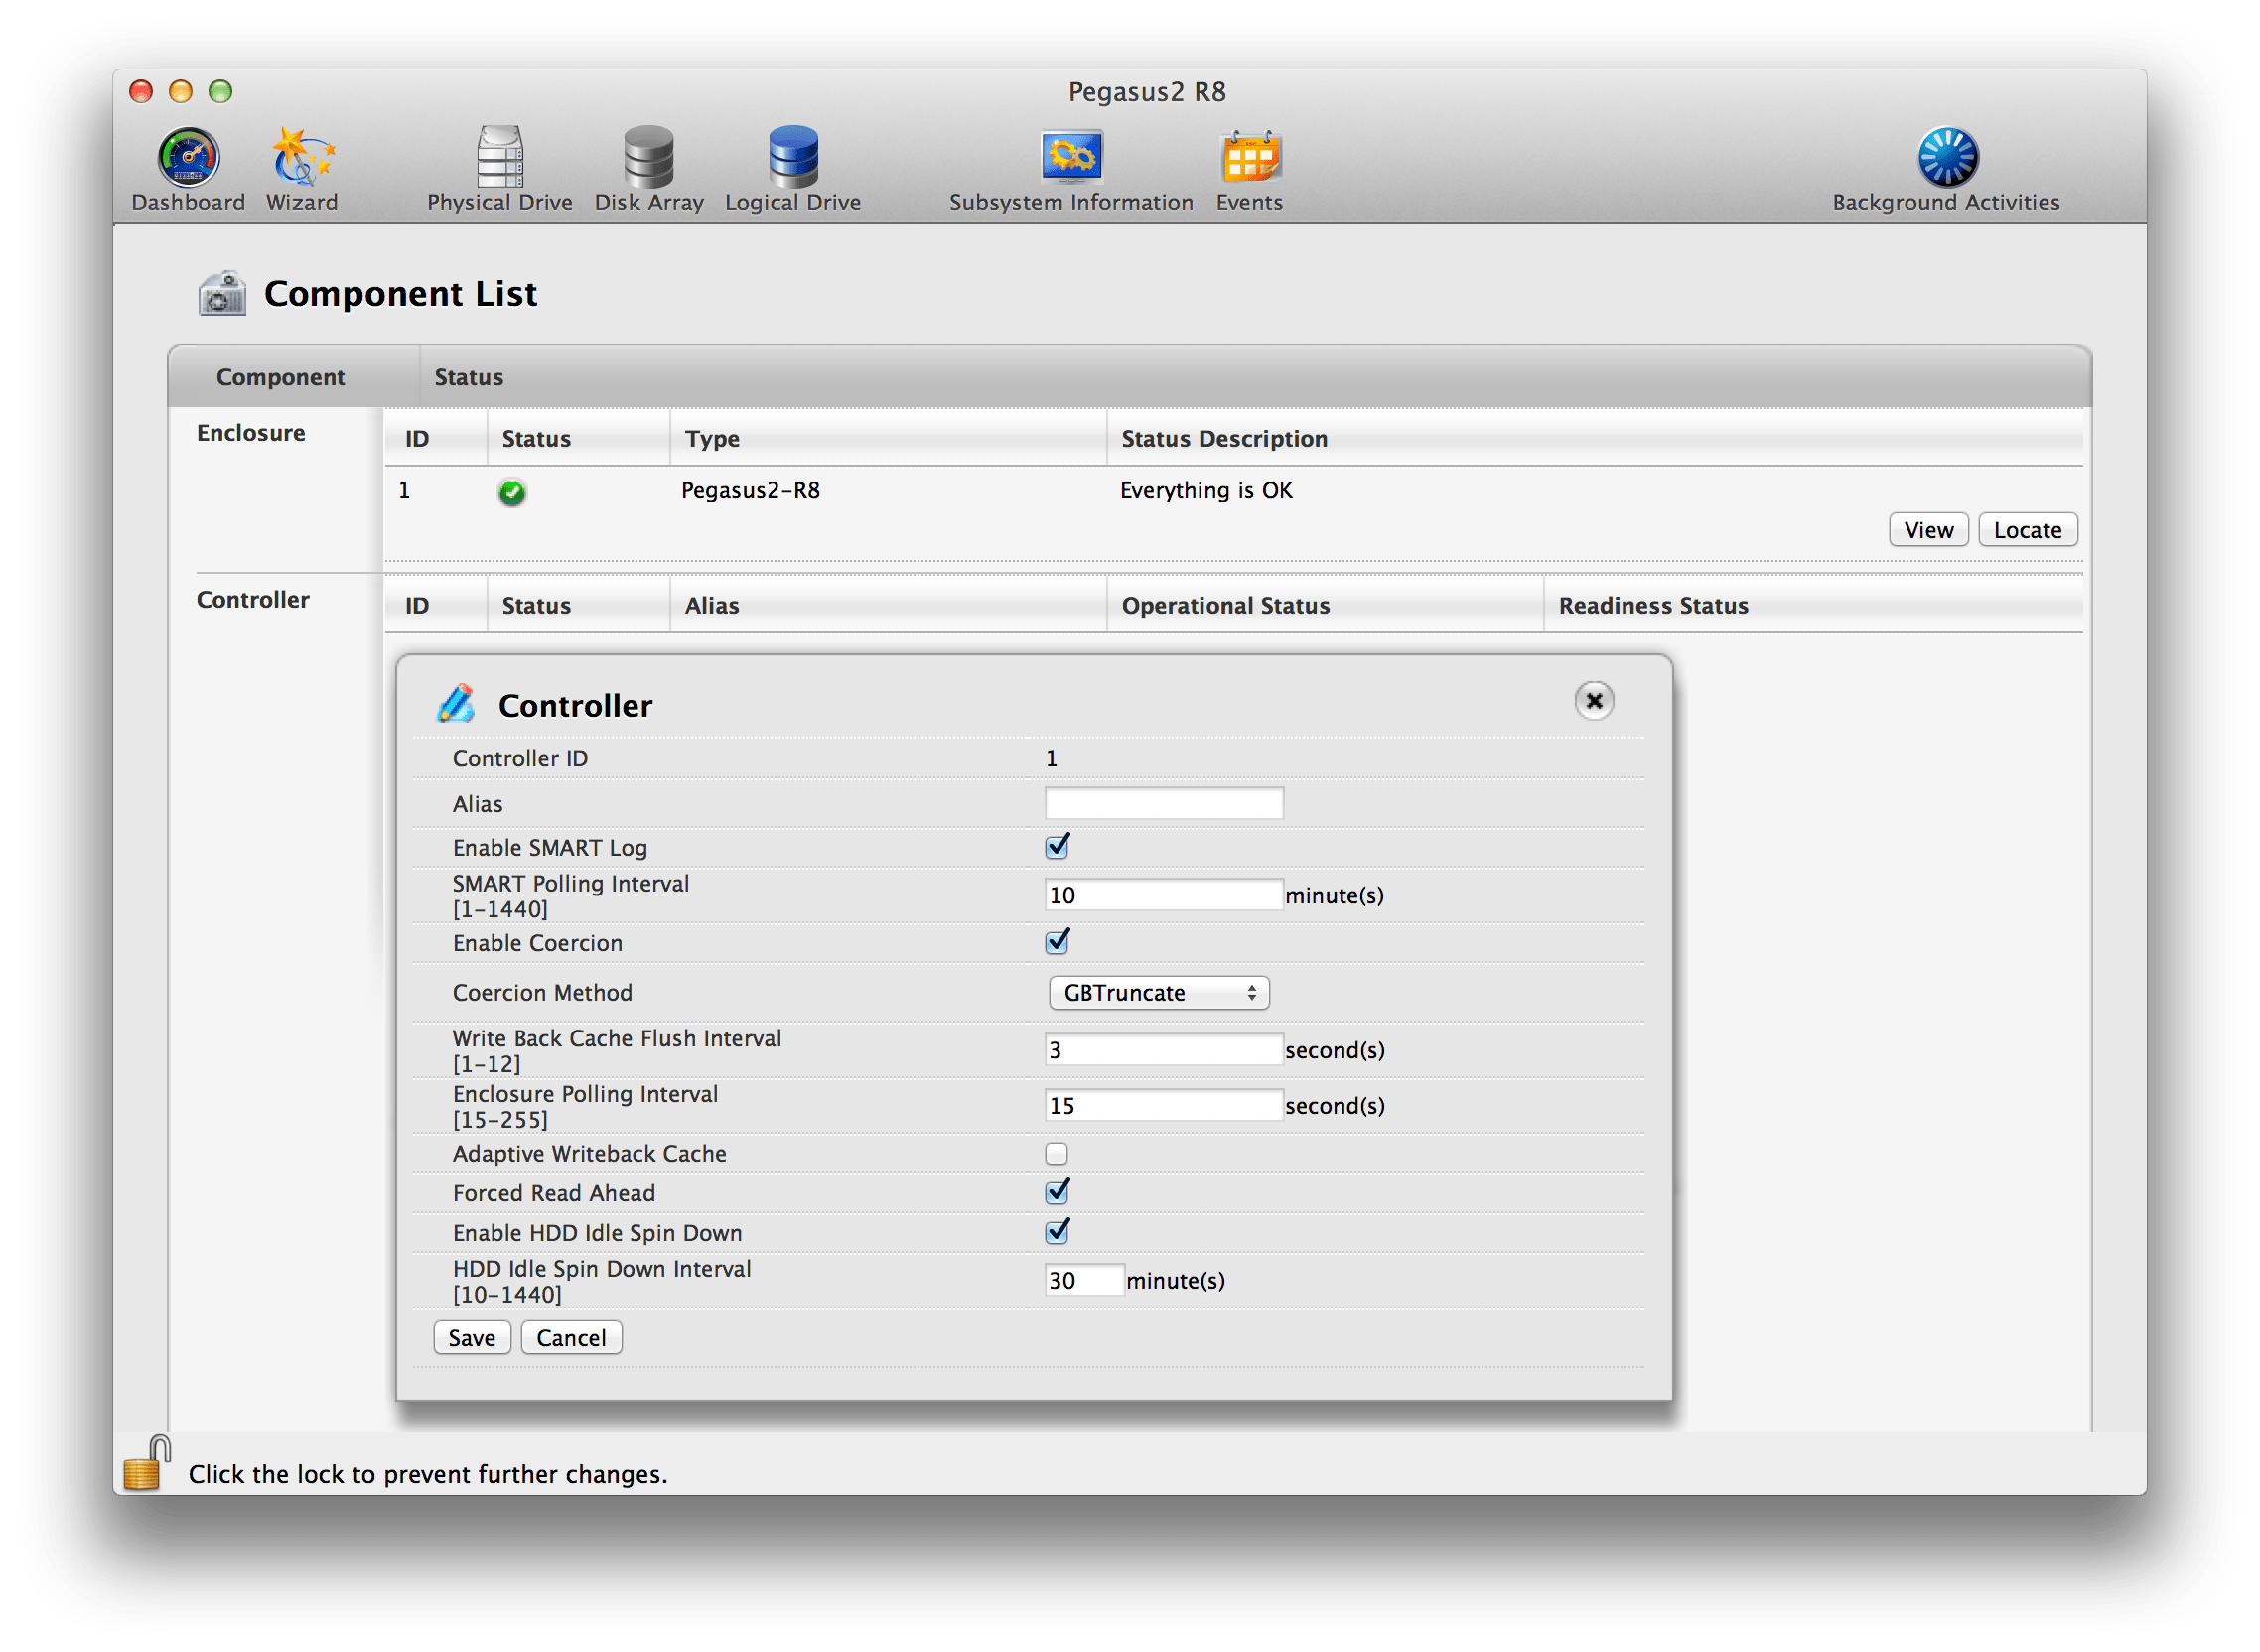Save the controller settings
Viewport: 2260px width, 1652px height.
coord(471,1338)
